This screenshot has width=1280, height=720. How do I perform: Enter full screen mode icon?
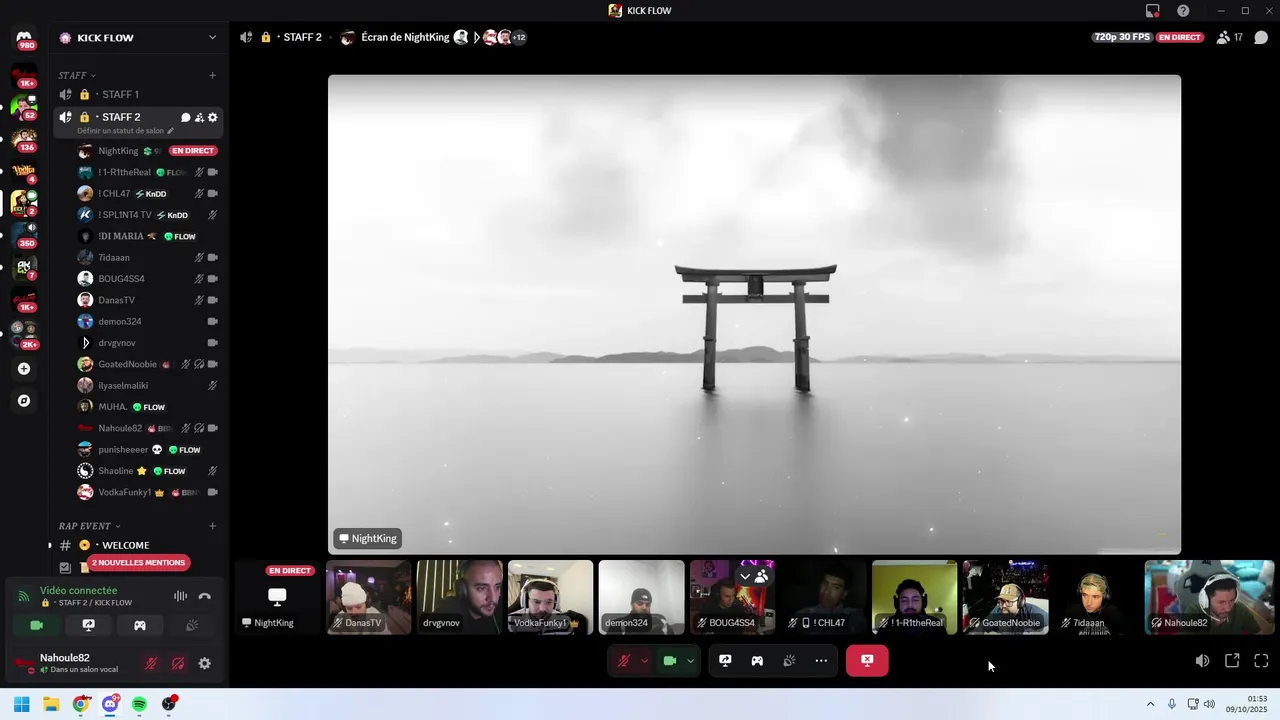click(1261, 661)
